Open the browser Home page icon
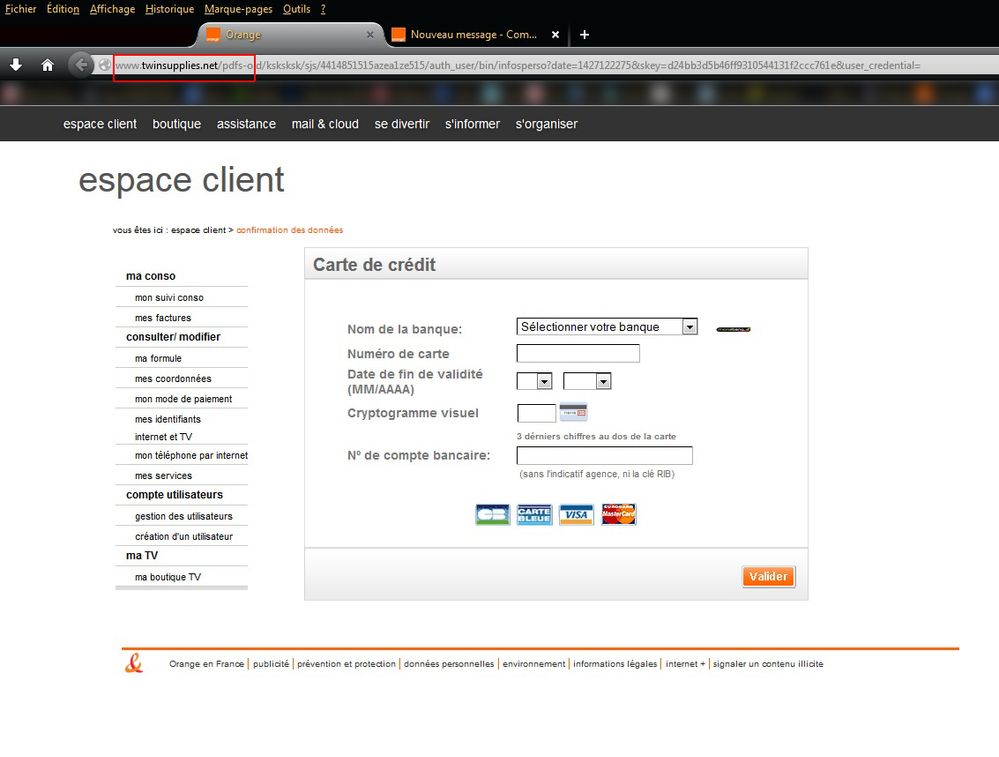The height and width of the screenshot is (757, 999). [47, 63]
